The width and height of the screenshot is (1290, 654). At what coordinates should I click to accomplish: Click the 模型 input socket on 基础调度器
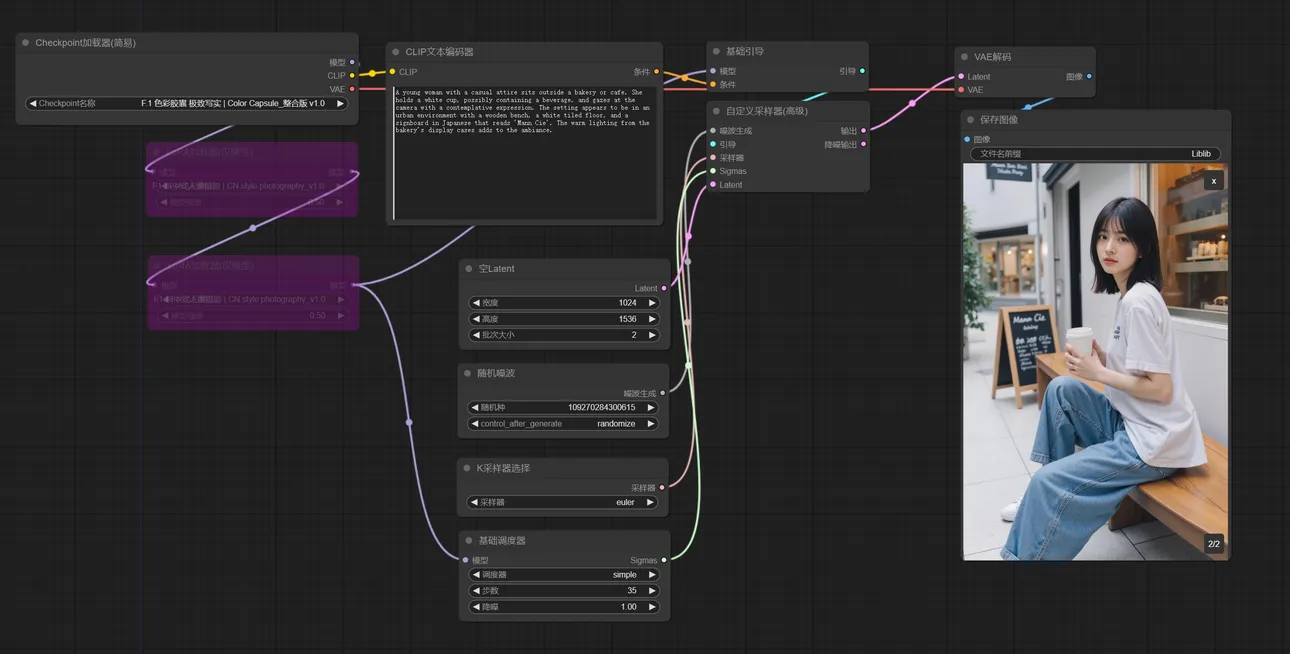tap(465, 560)
